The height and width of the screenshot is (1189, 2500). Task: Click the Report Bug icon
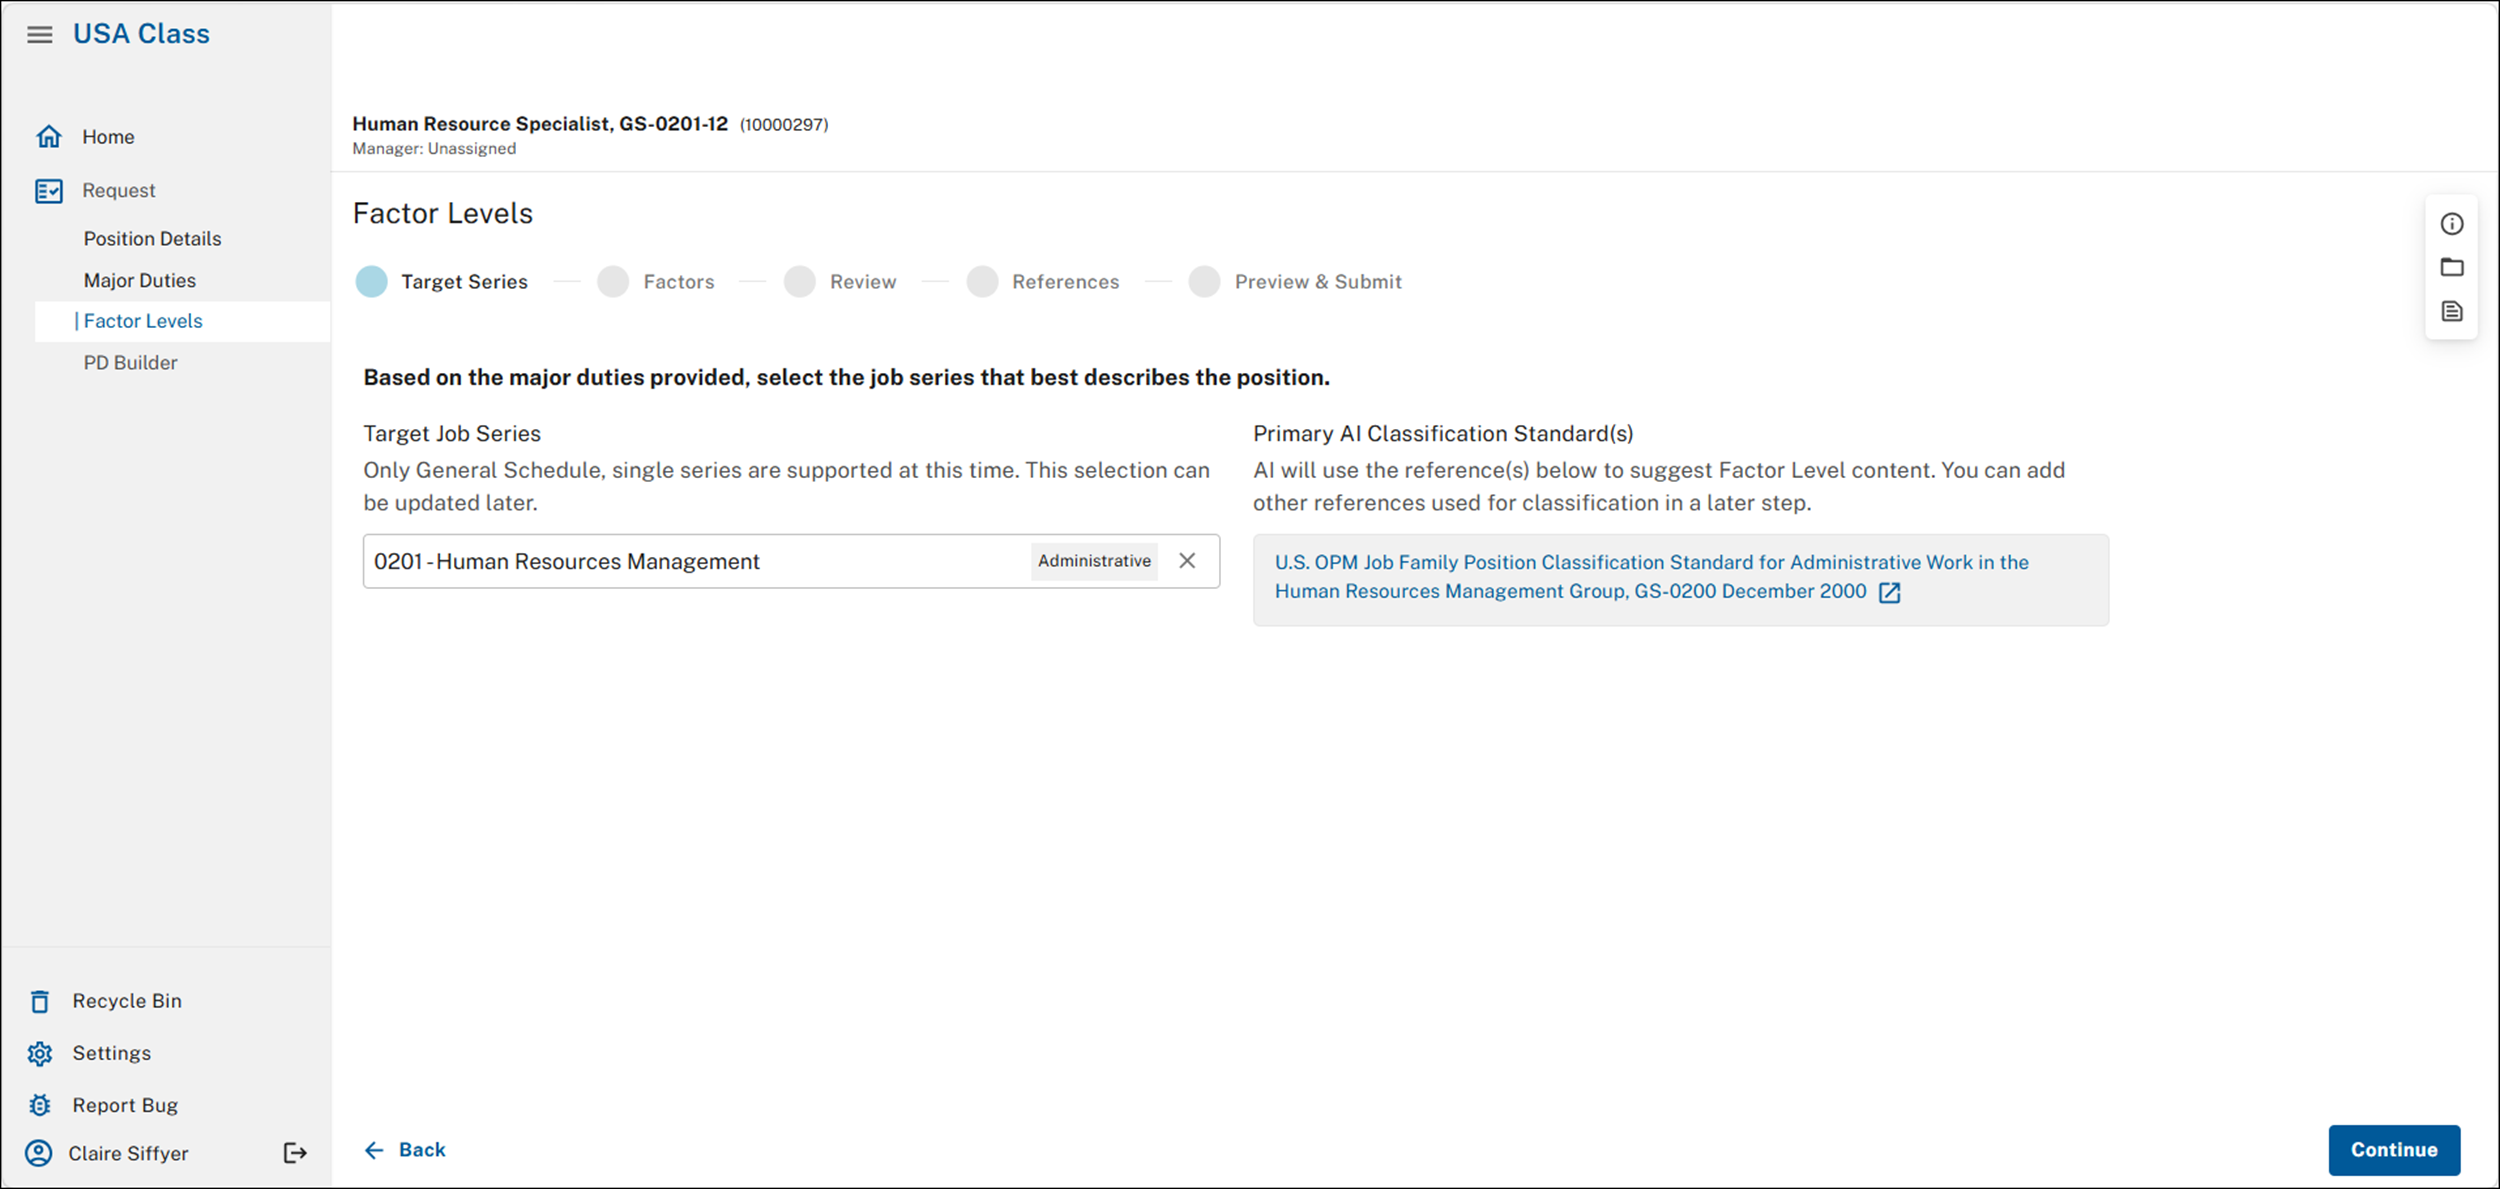click(x=39, y=1105)
